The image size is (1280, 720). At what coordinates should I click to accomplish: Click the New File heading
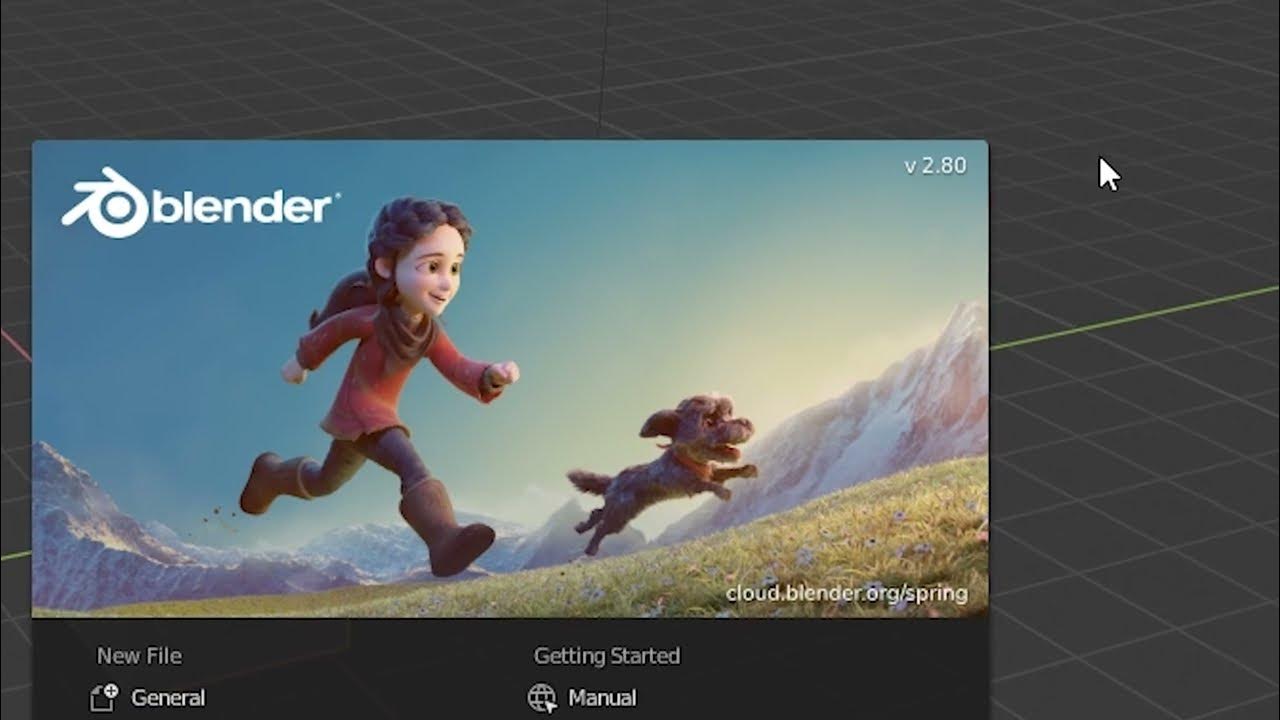tap(139, 656)
